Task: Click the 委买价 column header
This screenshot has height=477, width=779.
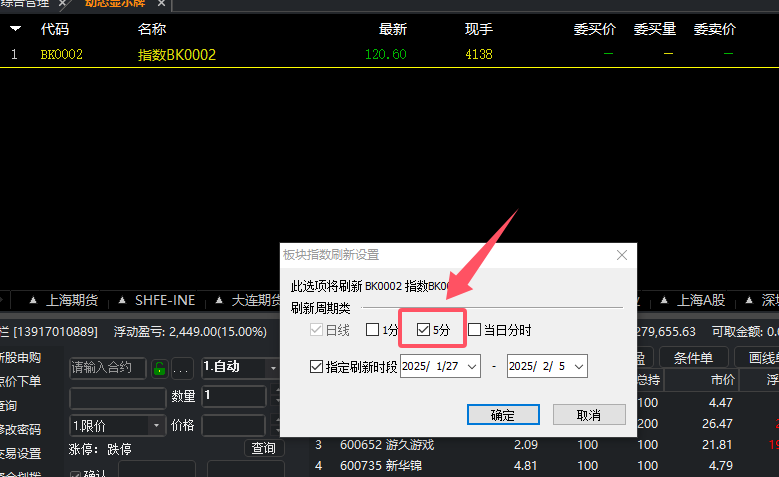Action: click(595, 29)
